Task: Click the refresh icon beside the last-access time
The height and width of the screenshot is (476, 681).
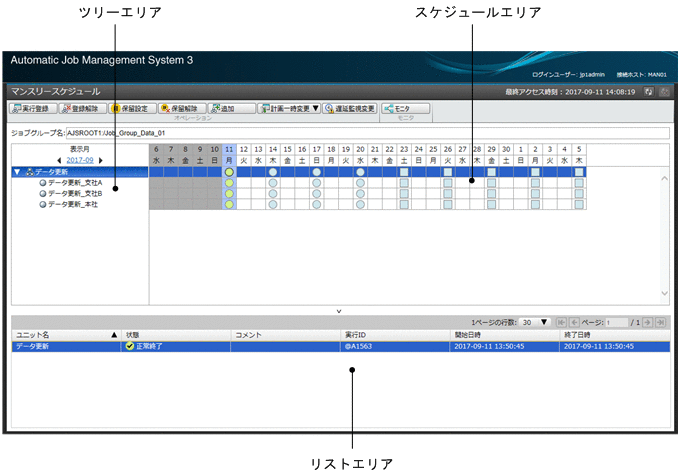Action: click(x=648, y=92)
